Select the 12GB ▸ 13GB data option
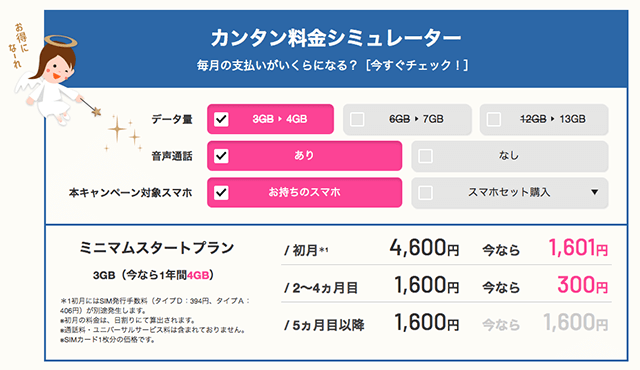Screen dimensions: 640x370 [544, 120]
